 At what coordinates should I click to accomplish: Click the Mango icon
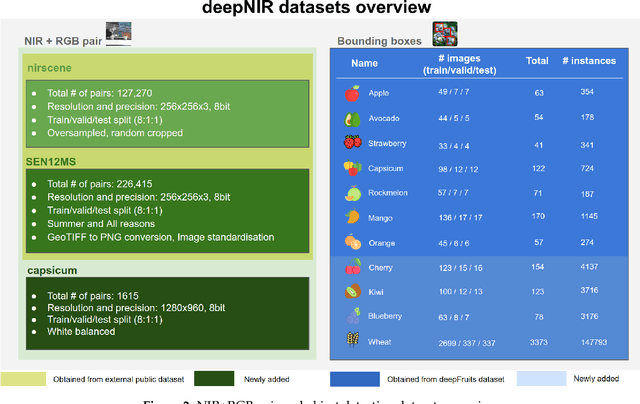[352, 216]
